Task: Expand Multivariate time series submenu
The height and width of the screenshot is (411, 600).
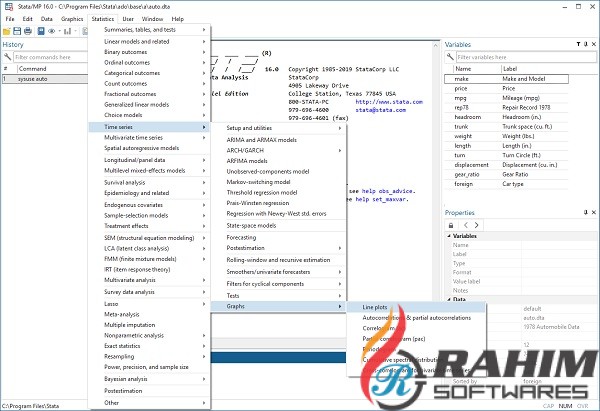Action: pos(149,137)
